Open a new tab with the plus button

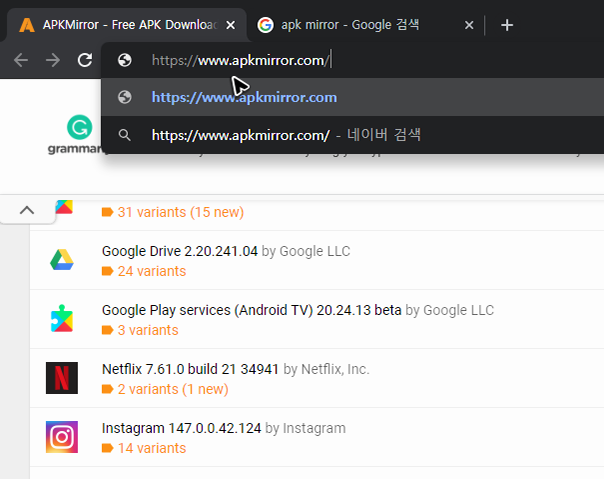(507, 25)
